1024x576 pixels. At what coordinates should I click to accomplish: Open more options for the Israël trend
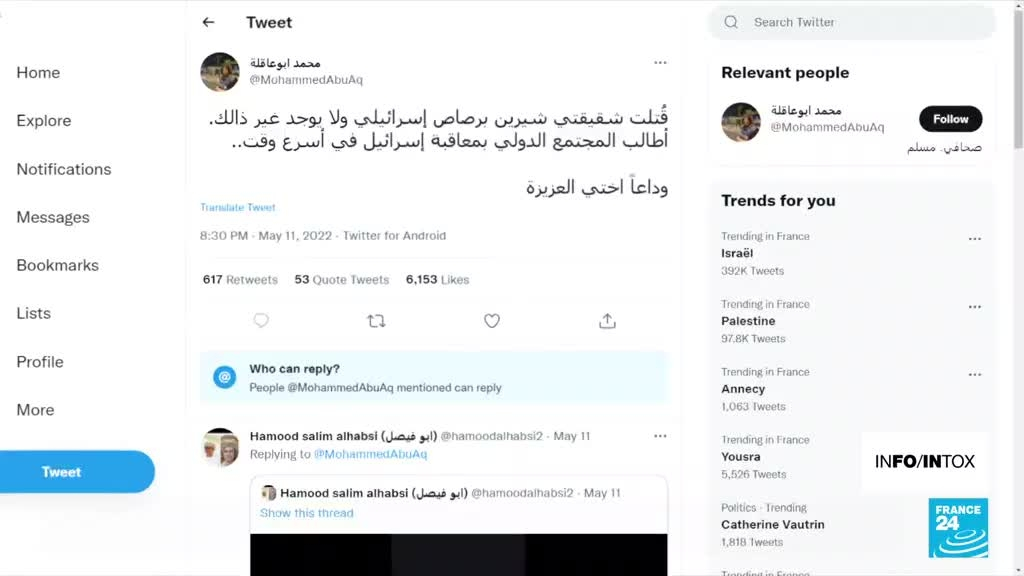coord(974,239)
